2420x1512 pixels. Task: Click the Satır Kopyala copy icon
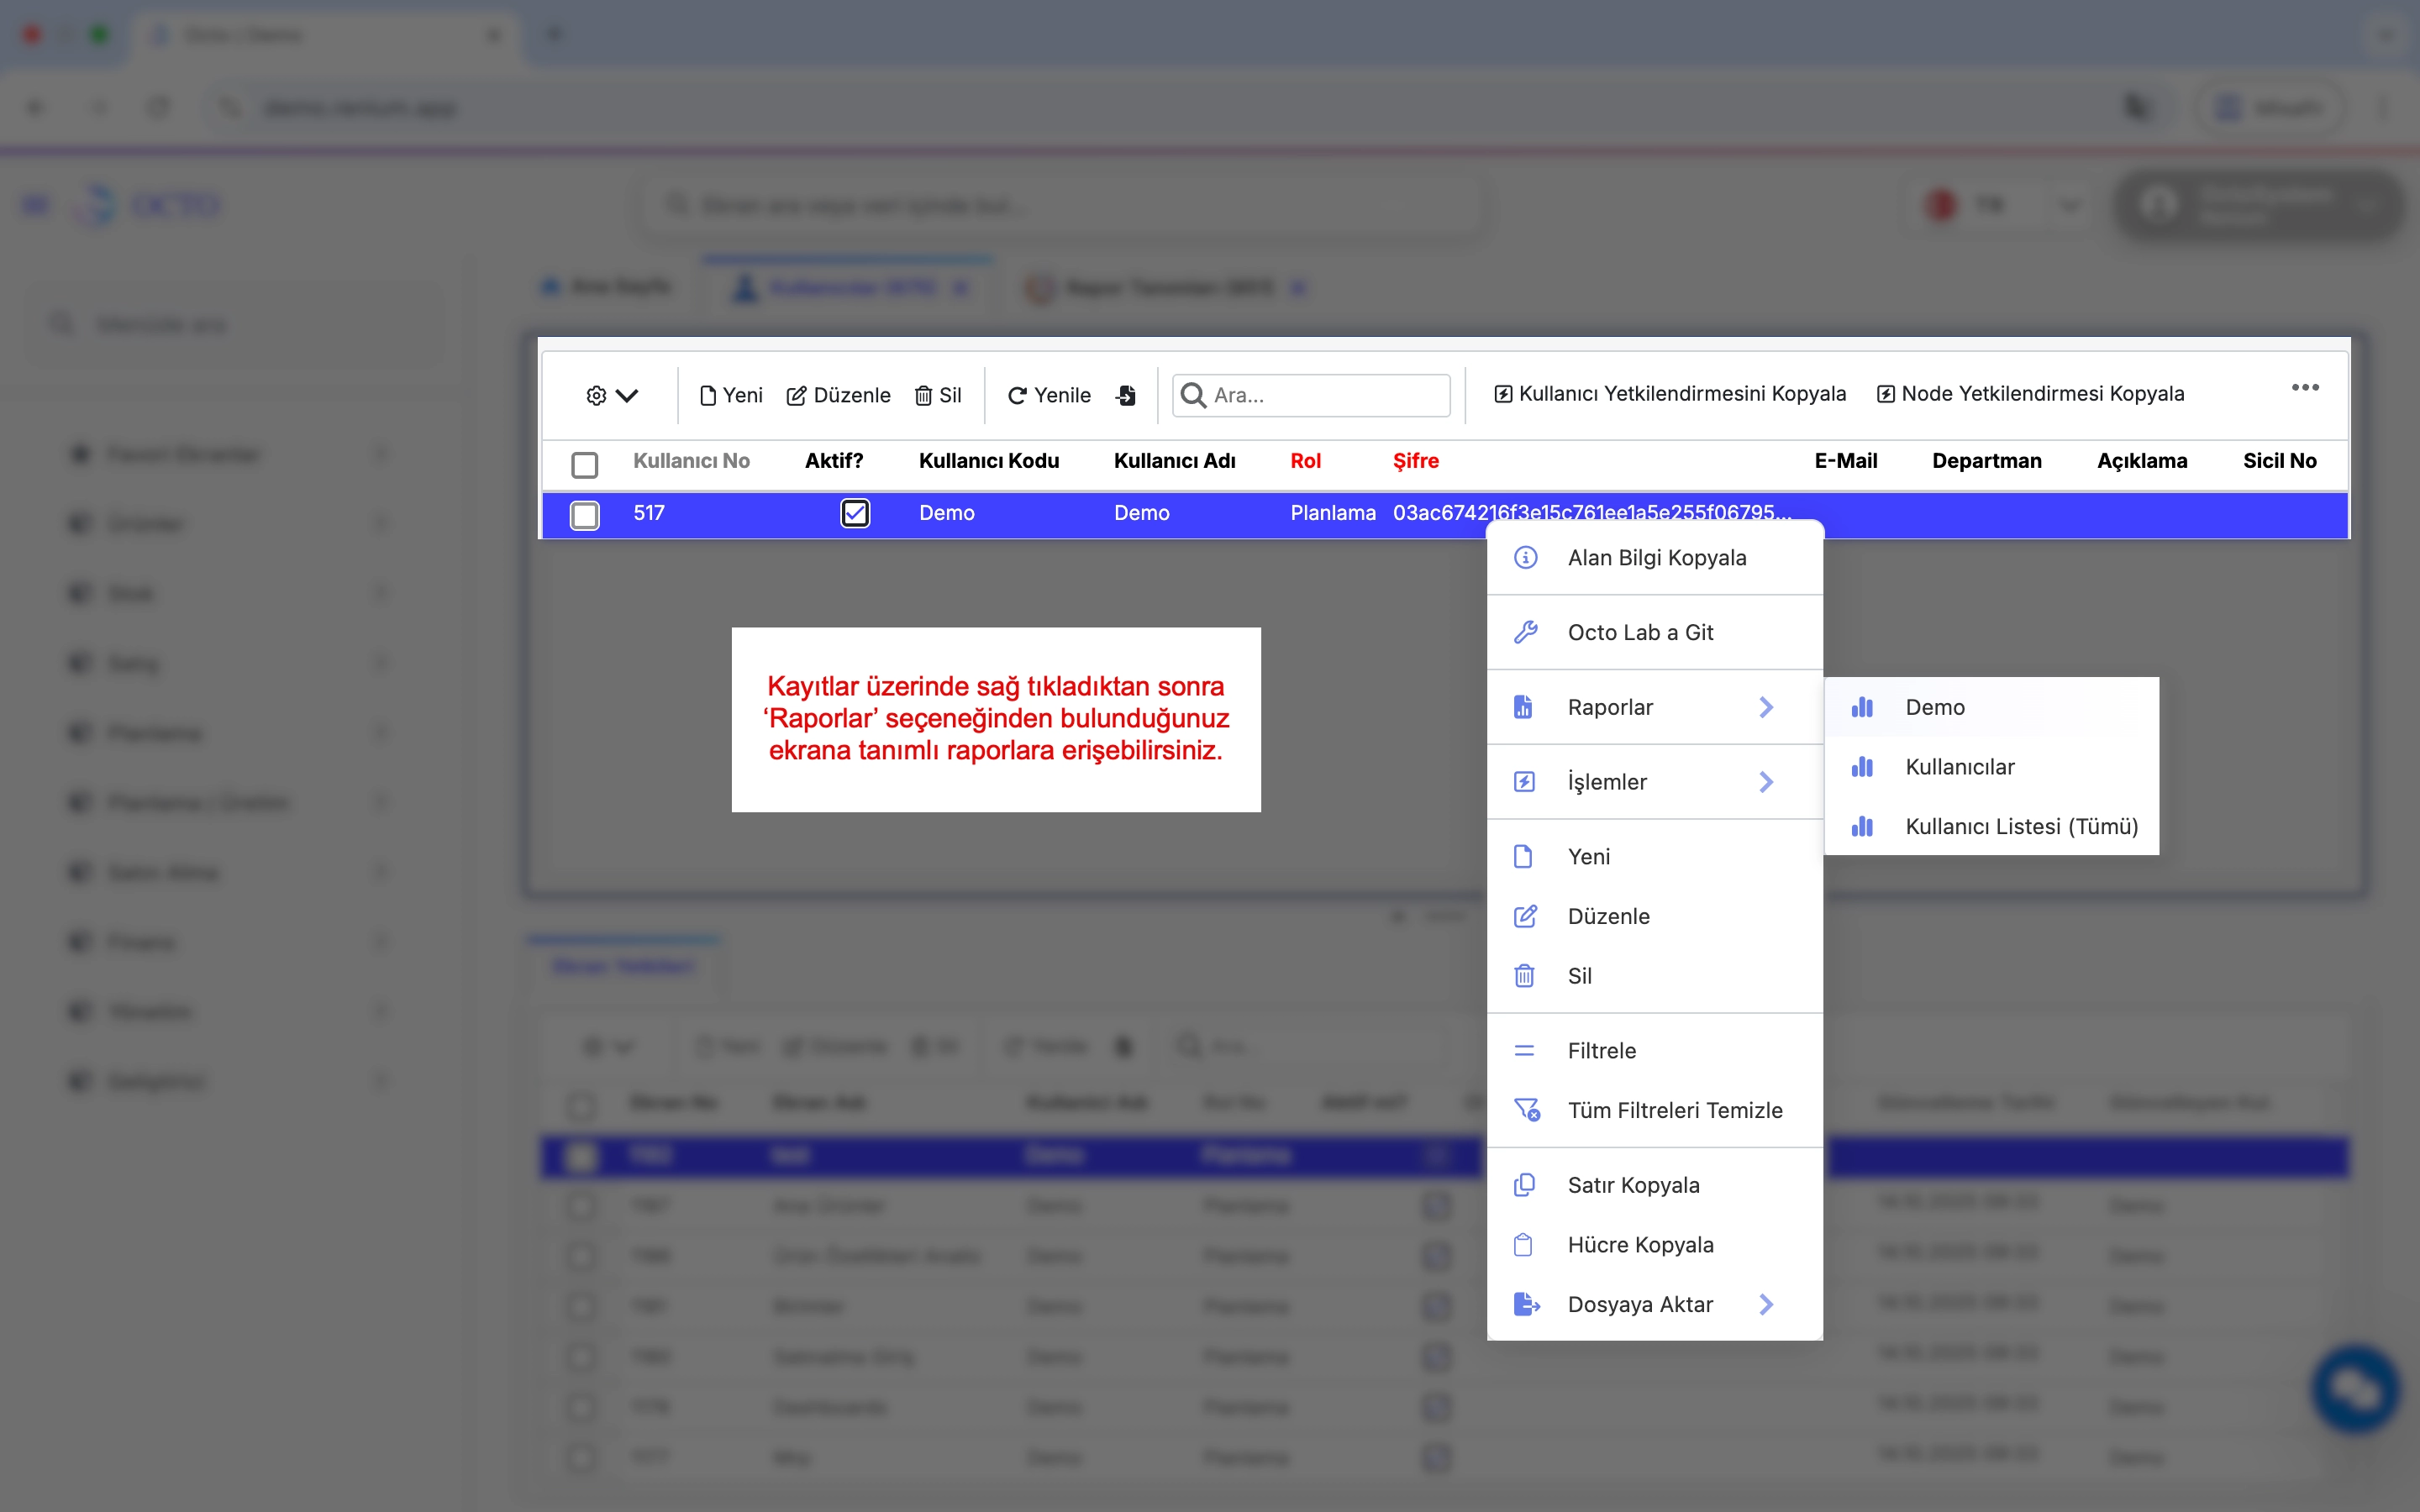click(x=1525, y=1185)
